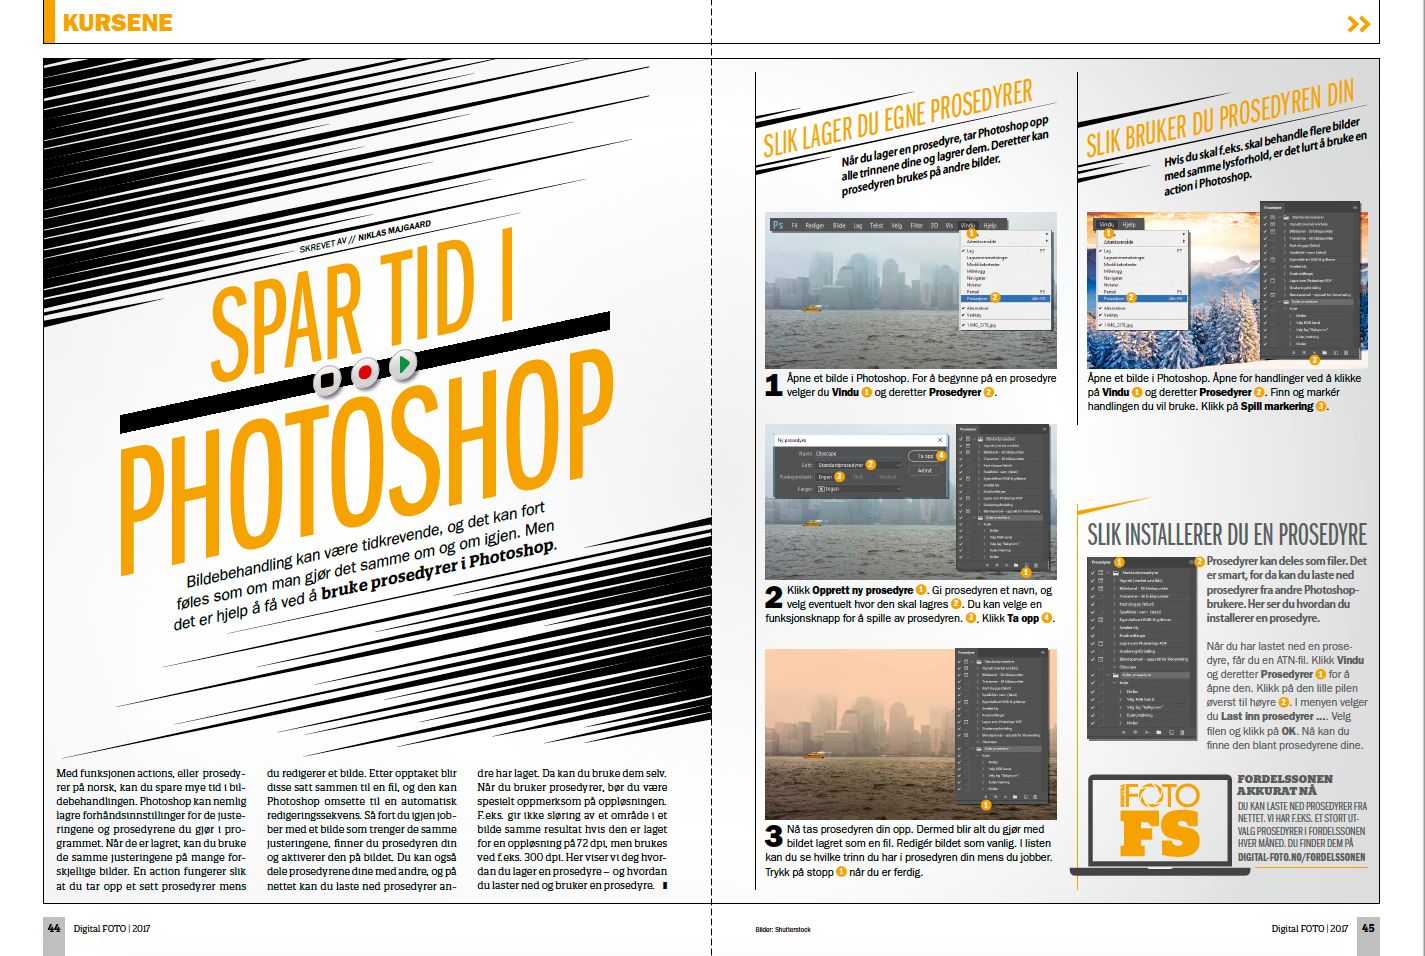This screenshot has width=1425, height=956.
Task: Collapse the Kuler prosedyre set in the snowy screenshot
Action: coord(1278,302)
